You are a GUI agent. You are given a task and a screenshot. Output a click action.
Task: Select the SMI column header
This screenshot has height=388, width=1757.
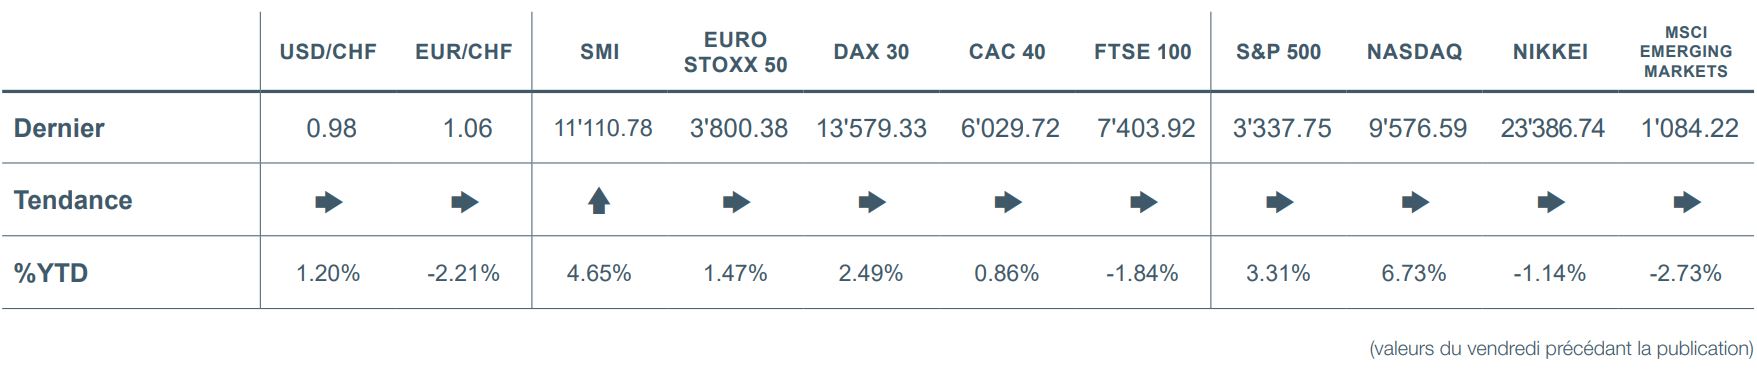[600, 52]
